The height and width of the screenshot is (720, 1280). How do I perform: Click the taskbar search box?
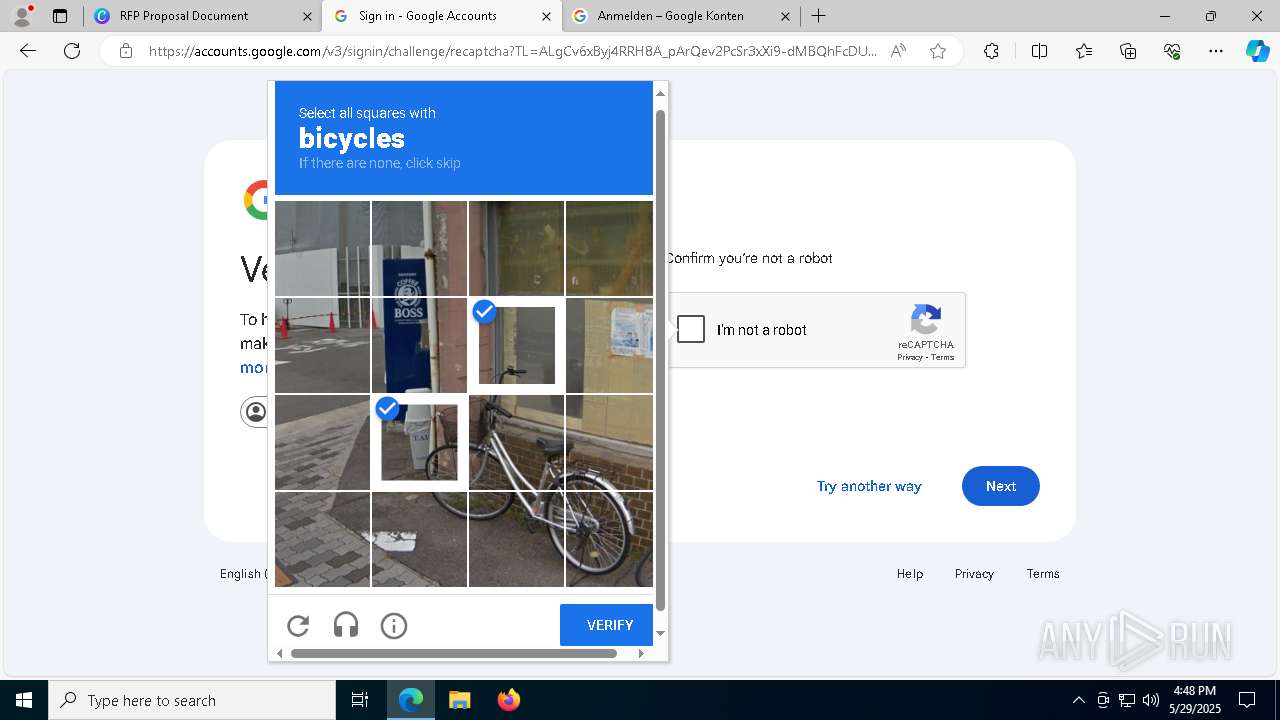(192, 700)
